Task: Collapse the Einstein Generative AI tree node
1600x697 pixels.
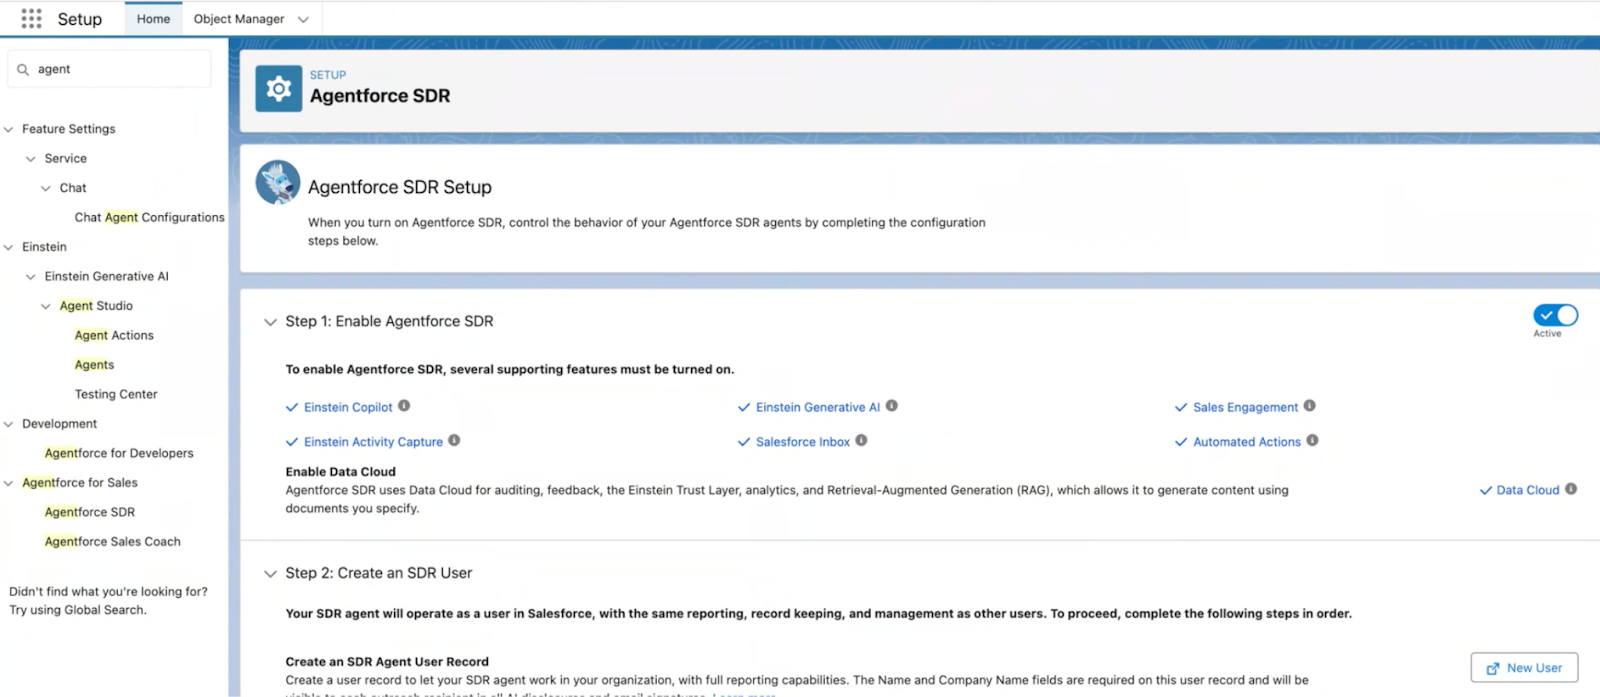Action: 31,277
